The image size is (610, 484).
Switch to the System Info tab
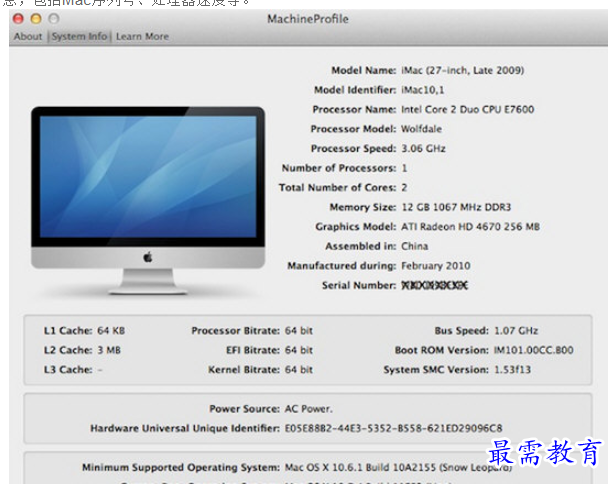(x=79, y=37)
